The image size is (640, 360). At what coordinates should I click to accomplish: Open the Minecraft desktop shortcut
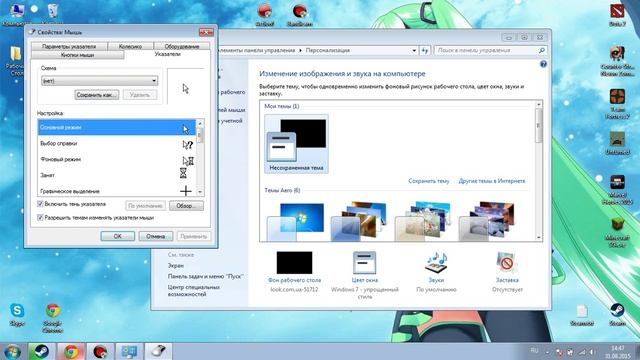coord(617,233)
